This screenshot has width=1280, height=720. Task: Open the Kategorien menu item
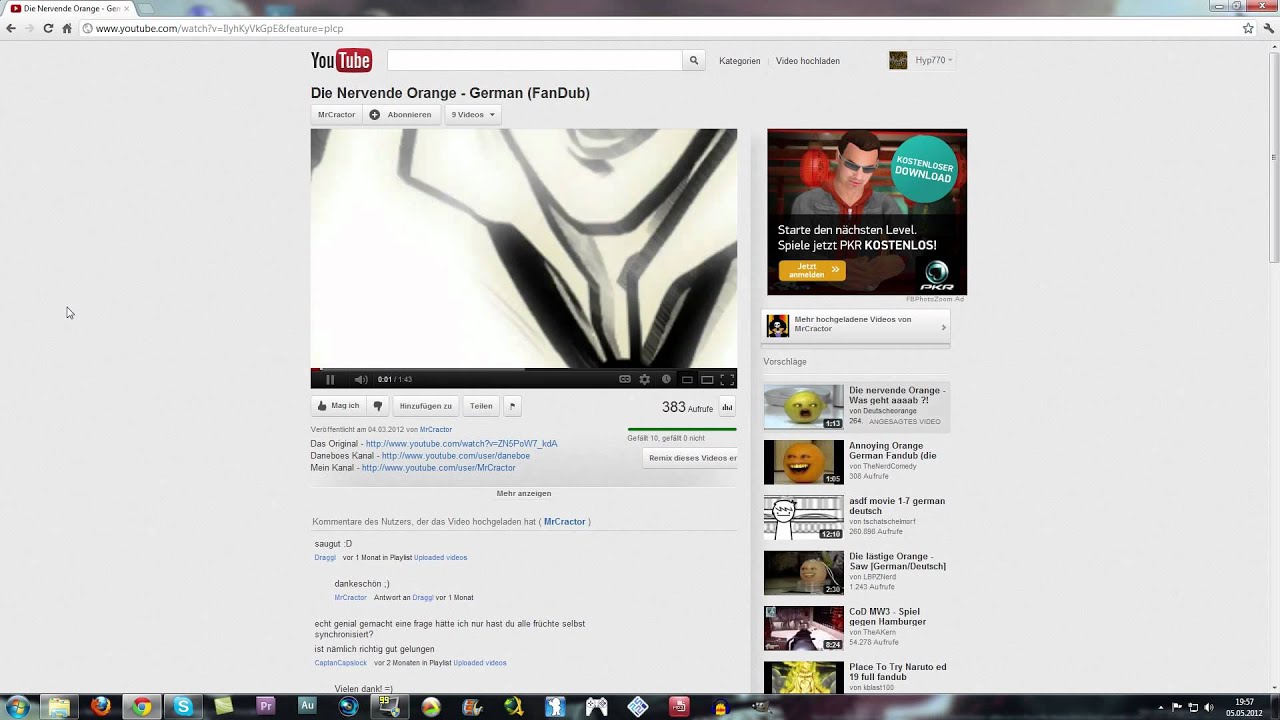[x=740, y=61]
